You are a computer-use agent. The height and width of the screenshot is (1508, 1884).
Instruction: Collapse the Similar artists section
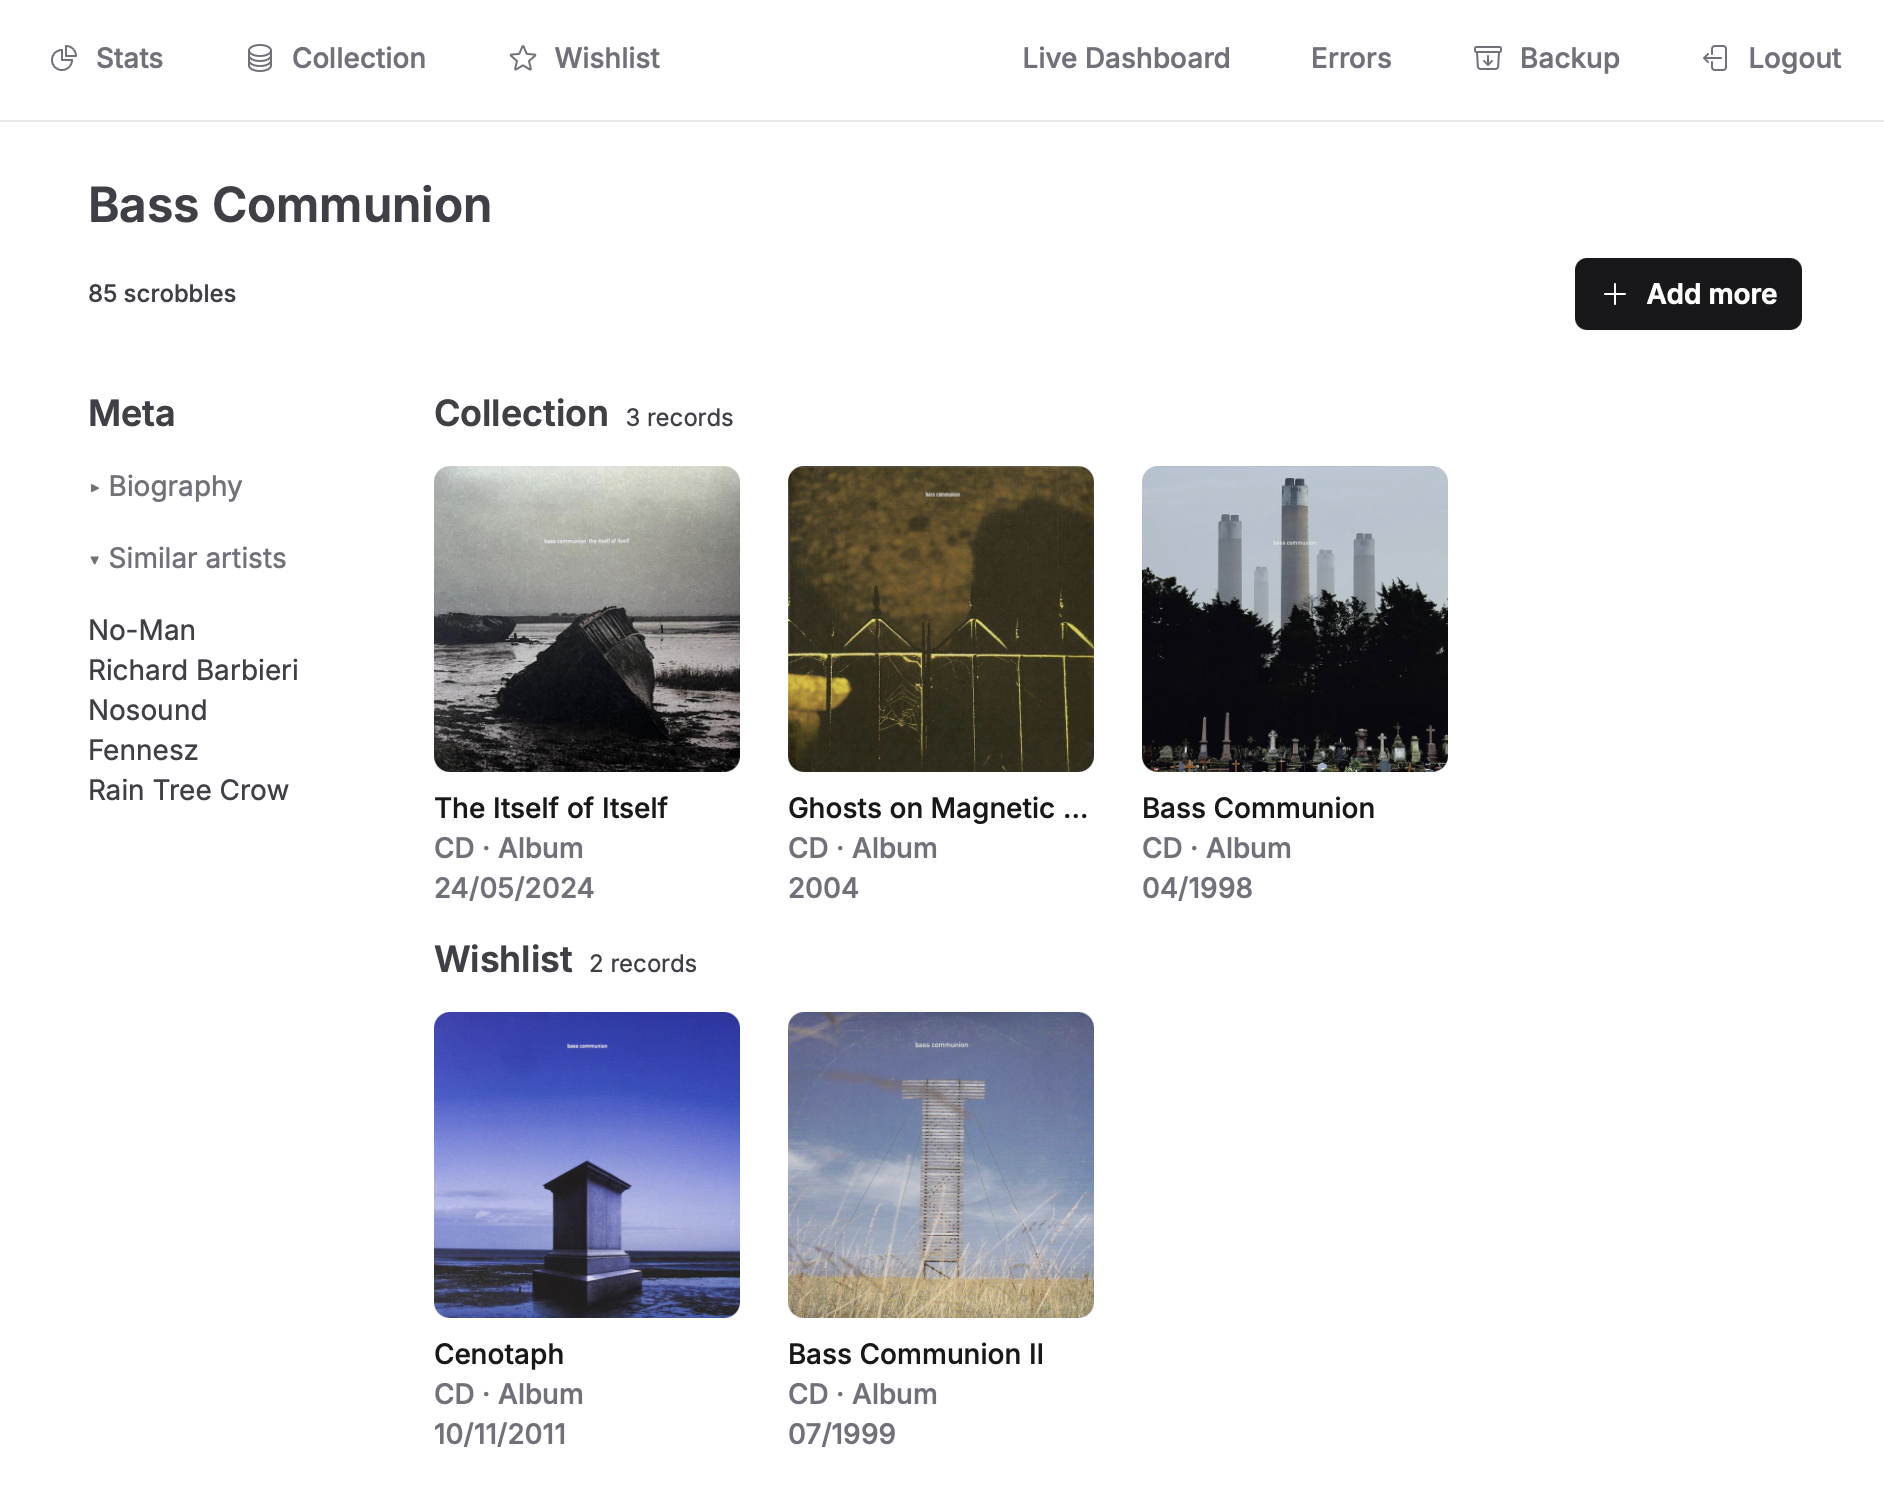188,558
